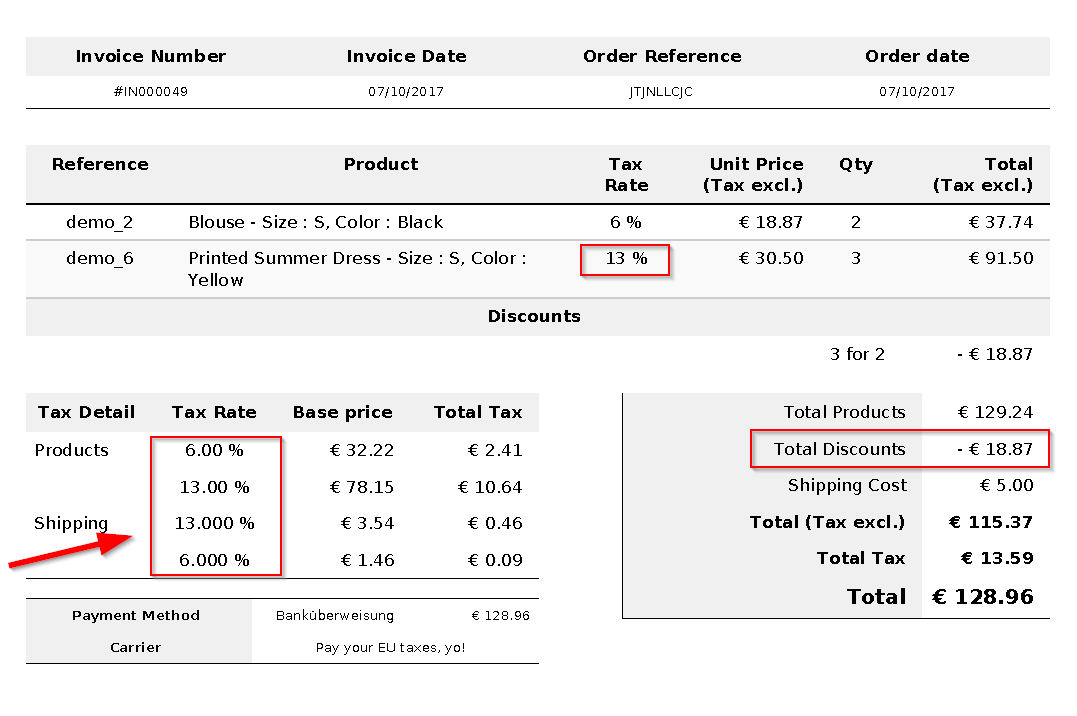Click the highlighted 13 % tax rate
The height and width of the screenshot is (716, 1077).
(626, 258)
